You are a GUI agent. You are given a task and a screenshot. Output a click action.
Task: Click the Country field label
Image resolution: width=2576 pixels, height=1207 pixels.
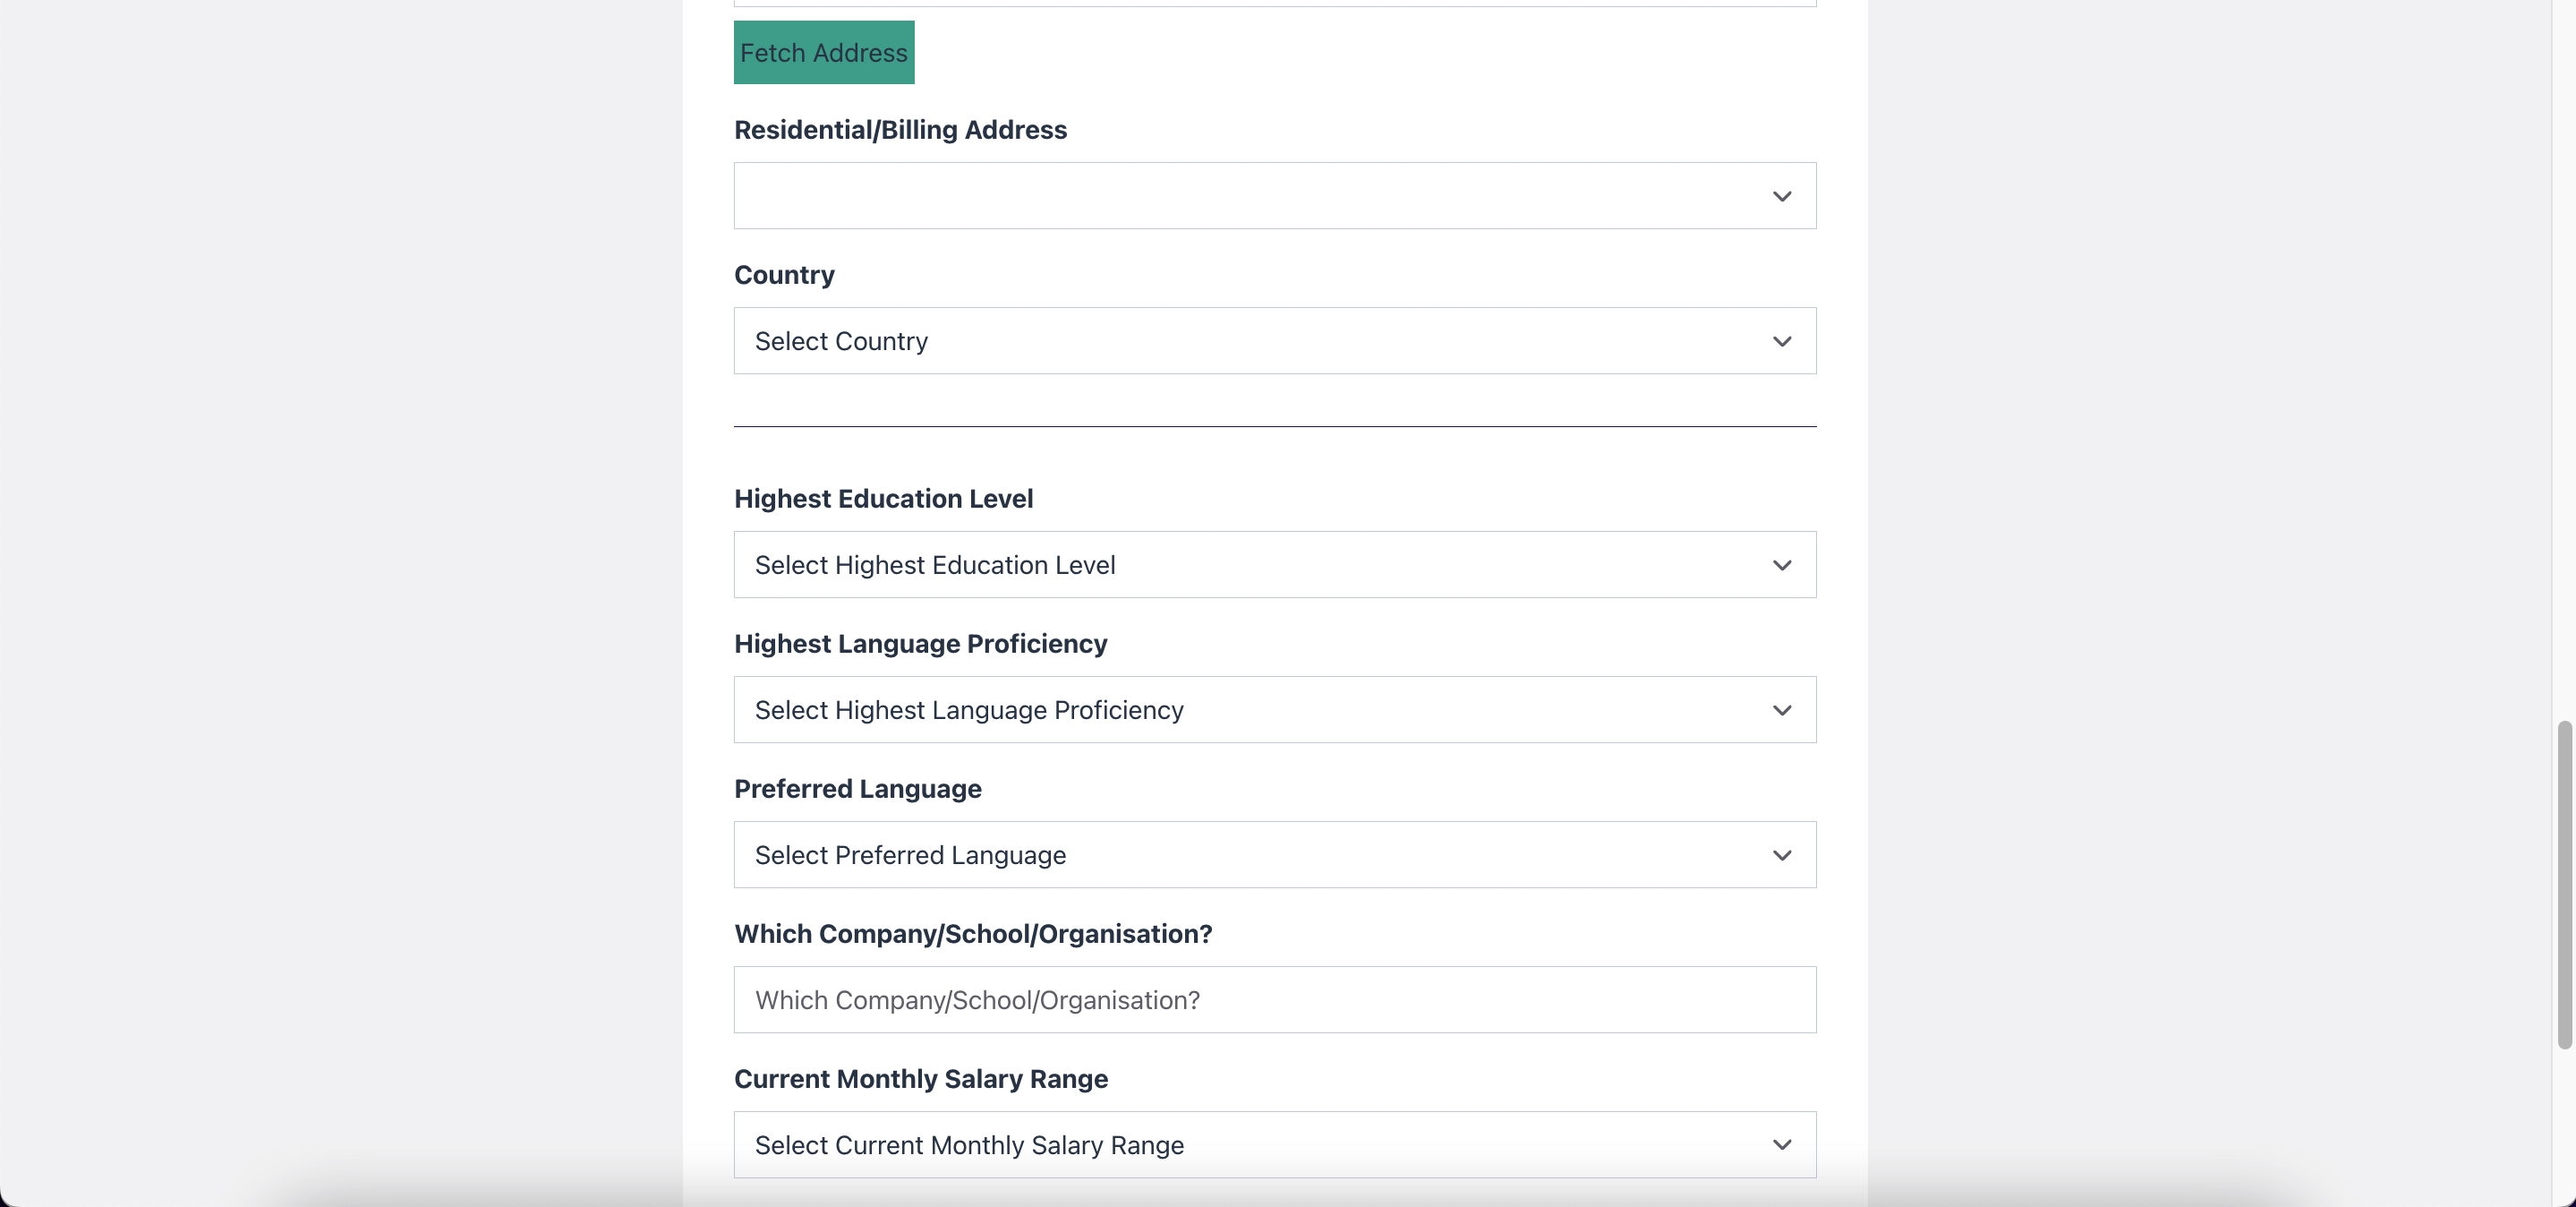click(x=784, y=275)
